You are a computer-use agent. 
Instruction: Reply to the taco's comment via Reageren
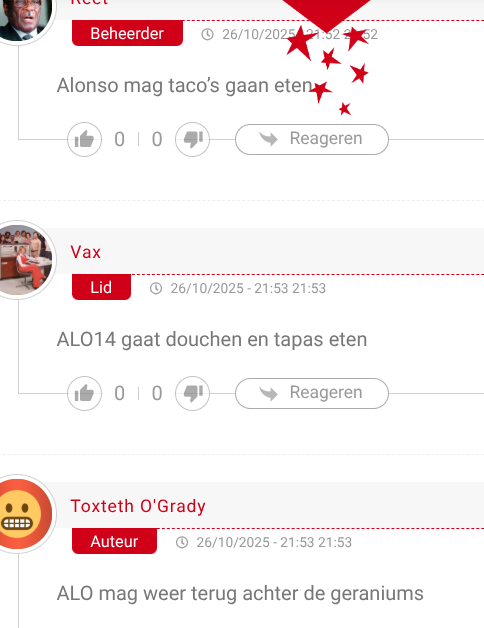tap(312, 139)
